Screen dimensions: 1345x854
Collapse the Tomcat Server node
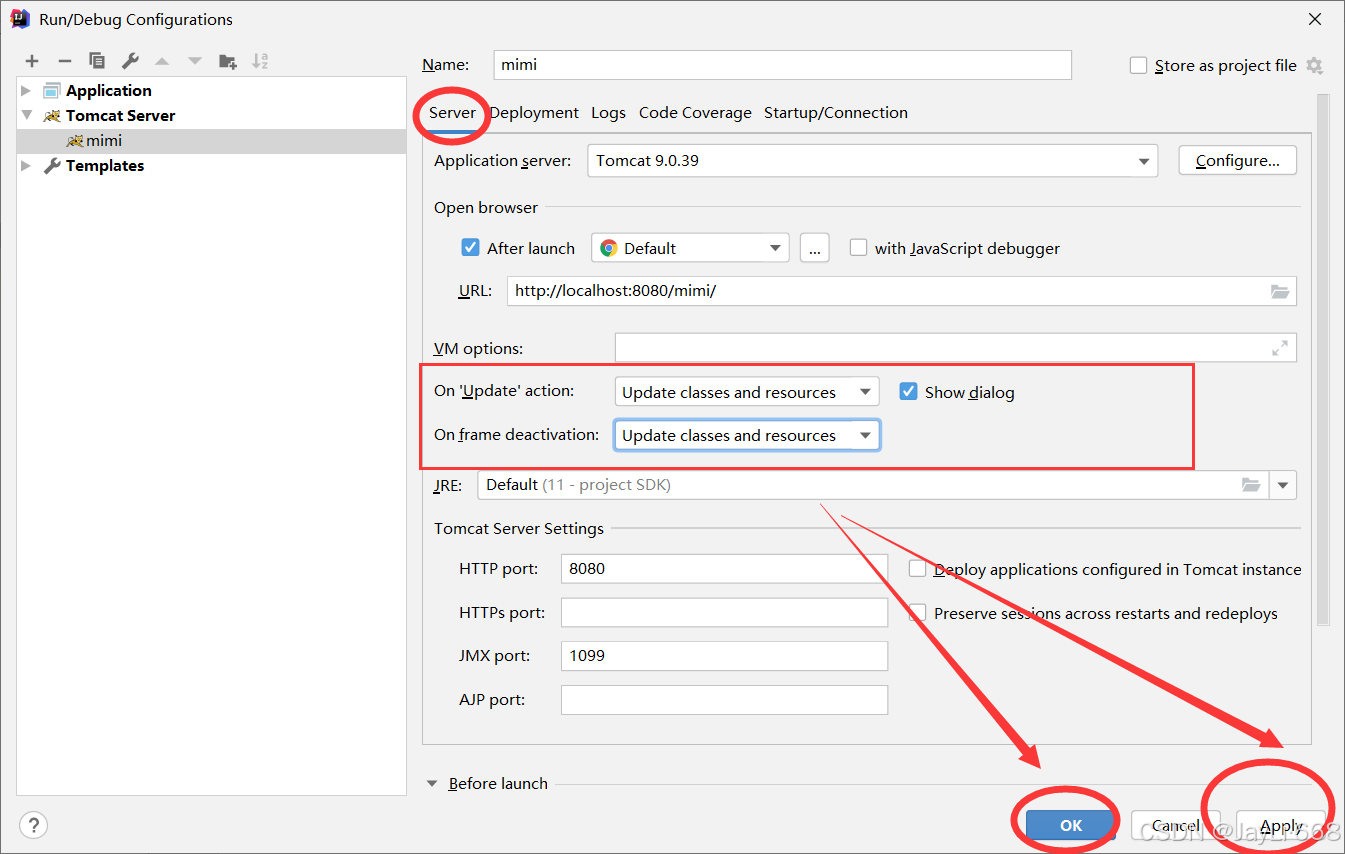tap(26, 116)
